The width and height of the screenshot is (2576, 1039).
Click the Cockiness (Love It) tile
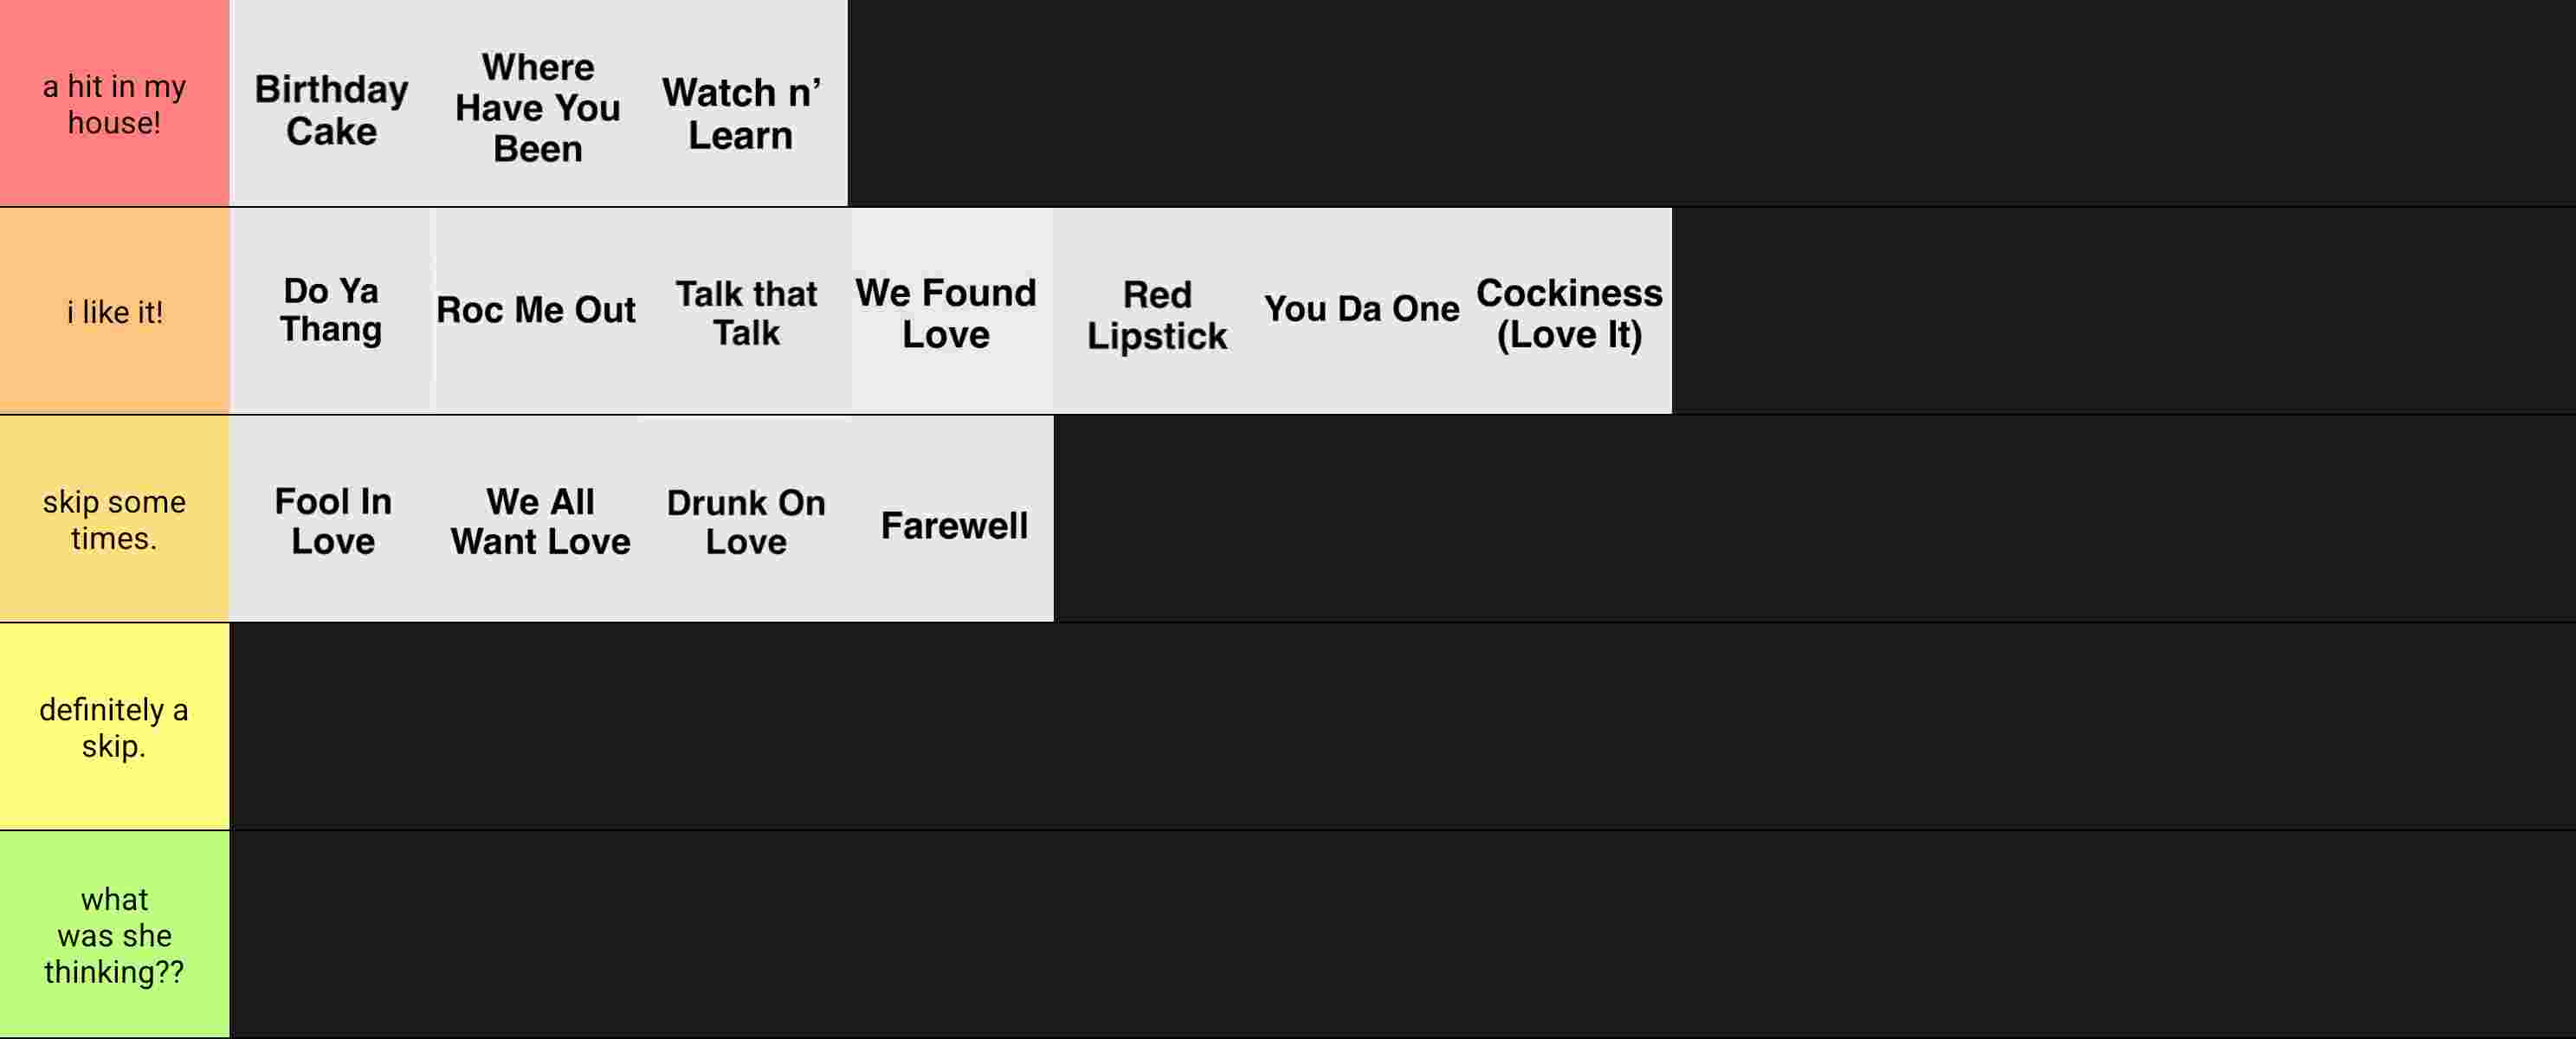[1568, 311]
